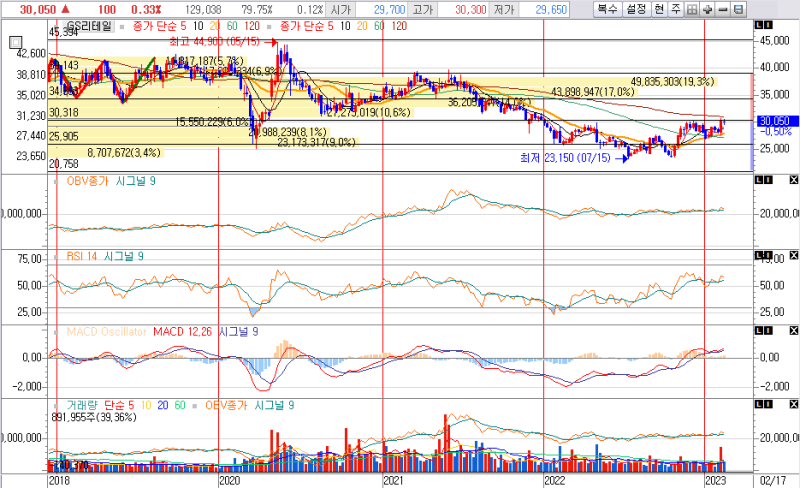Click the small square icon left of the price chart
This screenshot has height=488, width=800.
16,43
